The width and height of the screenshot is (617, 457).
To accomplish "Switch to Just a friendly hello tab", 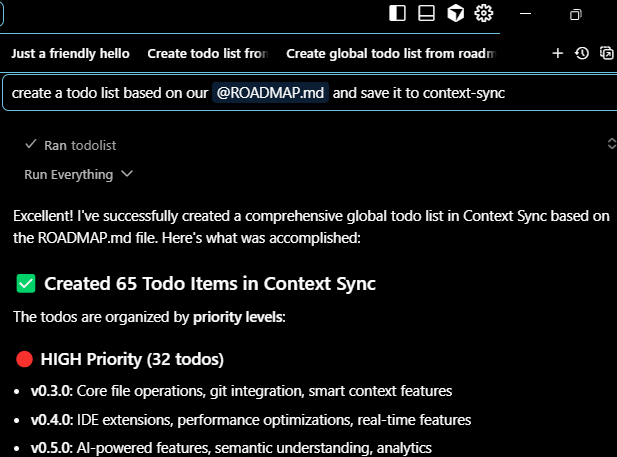I will pyautogui.click(x=70, y=53).
